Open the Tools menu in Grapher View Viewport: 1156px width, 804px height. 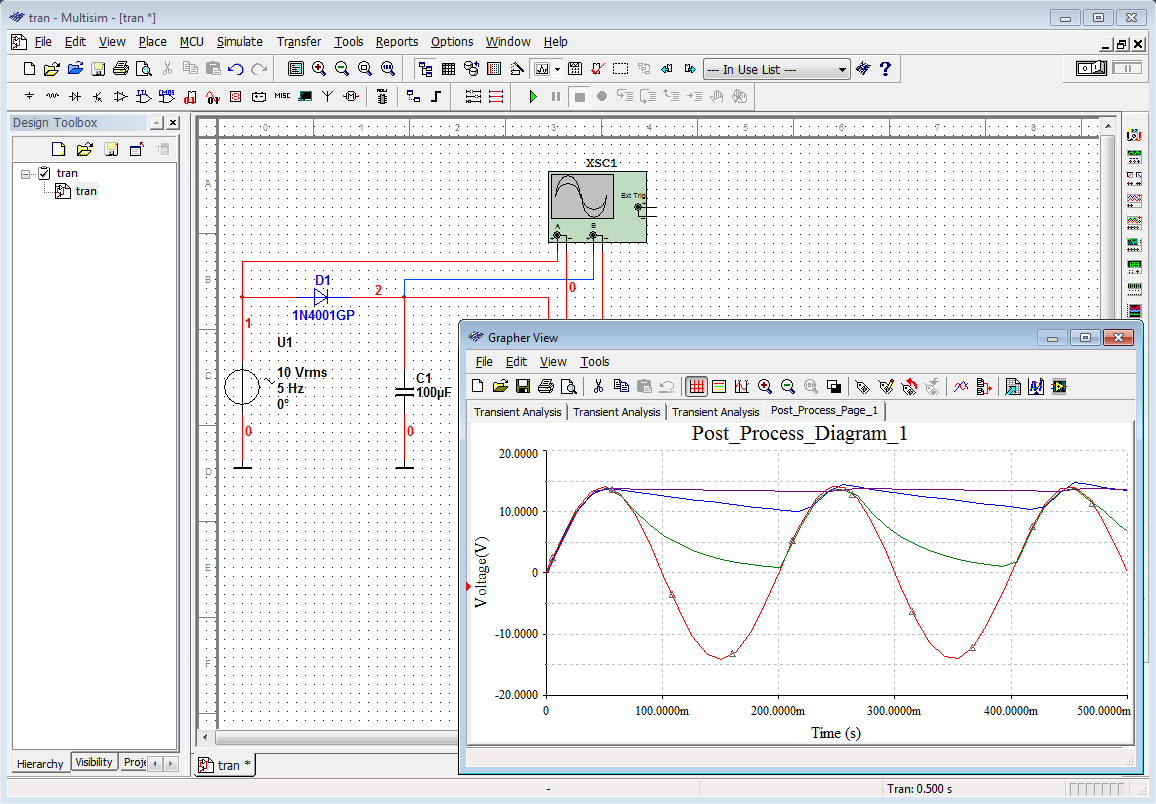tap(594, 362)
